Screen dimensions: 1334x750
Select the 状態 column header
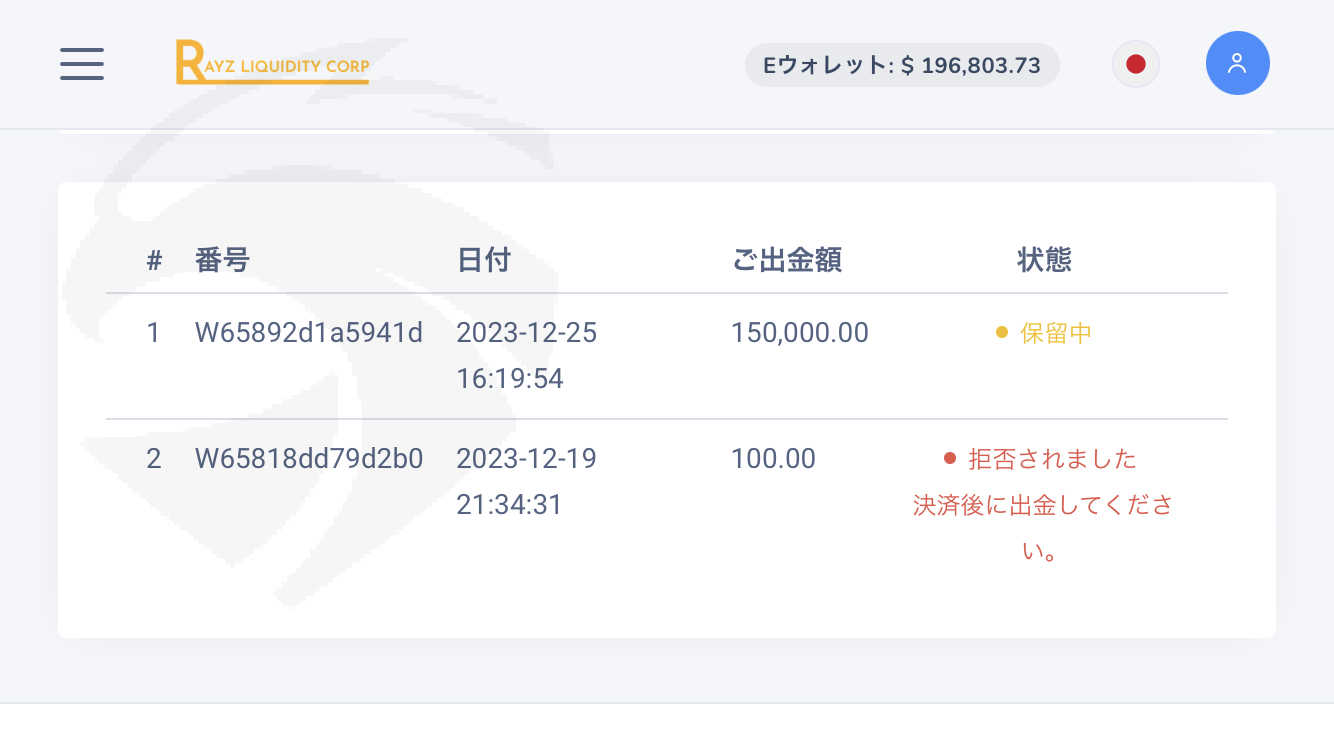[1044, 260]
